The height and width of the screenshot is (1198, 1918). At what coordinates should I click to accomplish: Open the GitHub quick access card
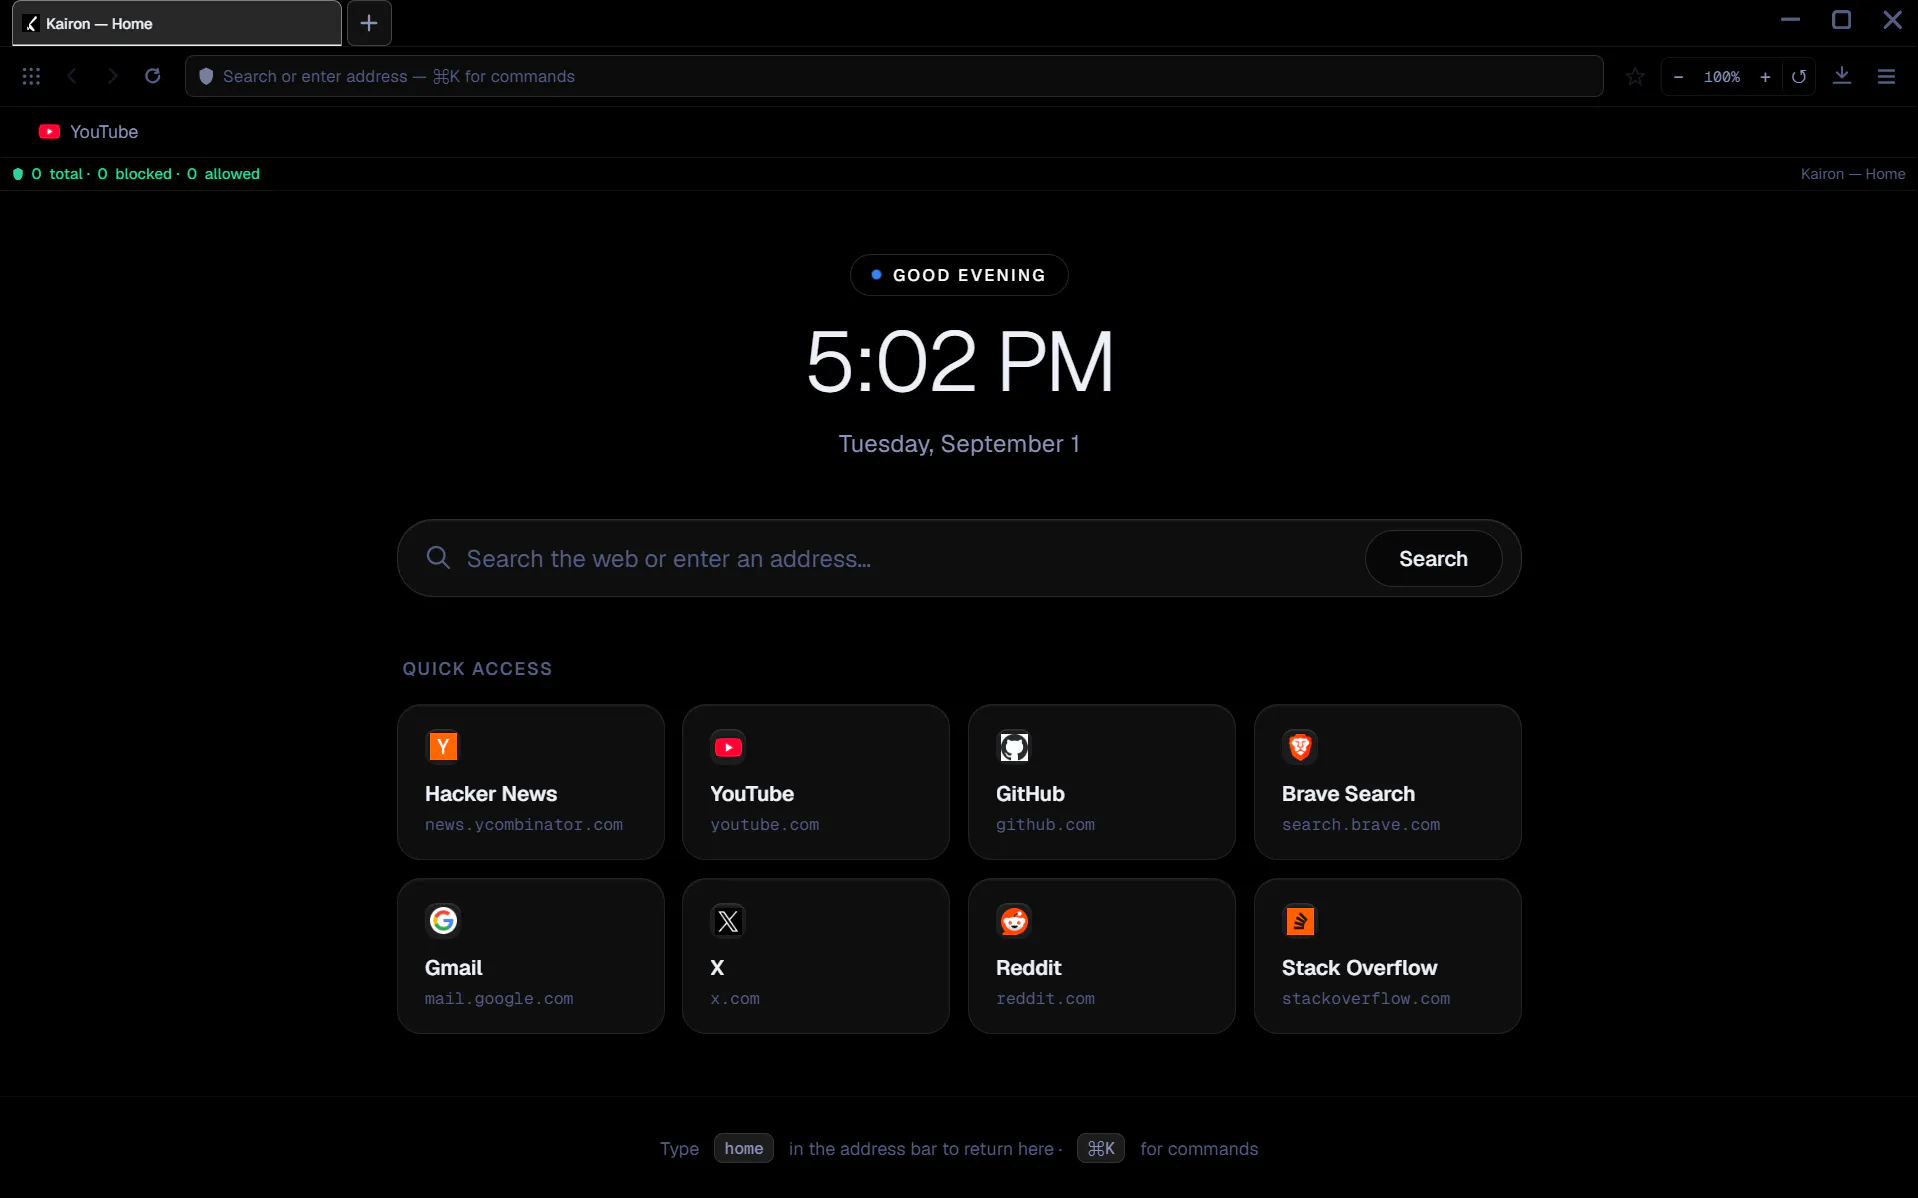[1102, 782]
